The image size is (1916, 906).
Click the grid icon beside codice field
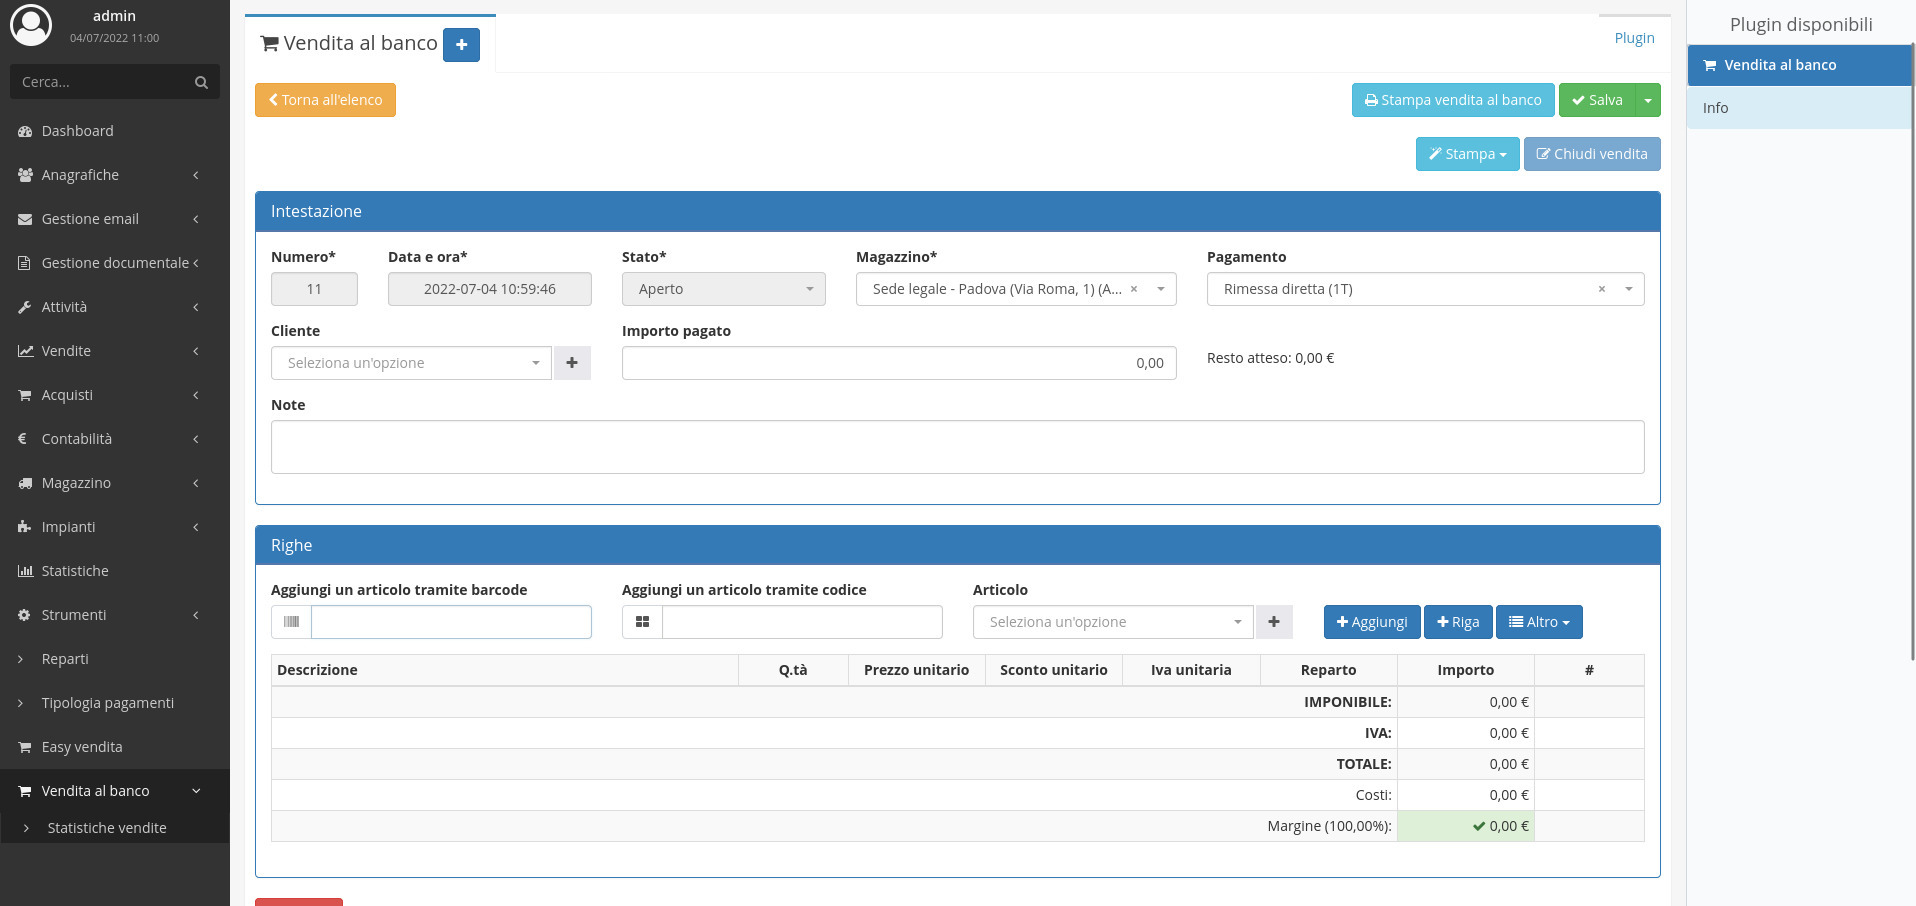click(642, 622)
